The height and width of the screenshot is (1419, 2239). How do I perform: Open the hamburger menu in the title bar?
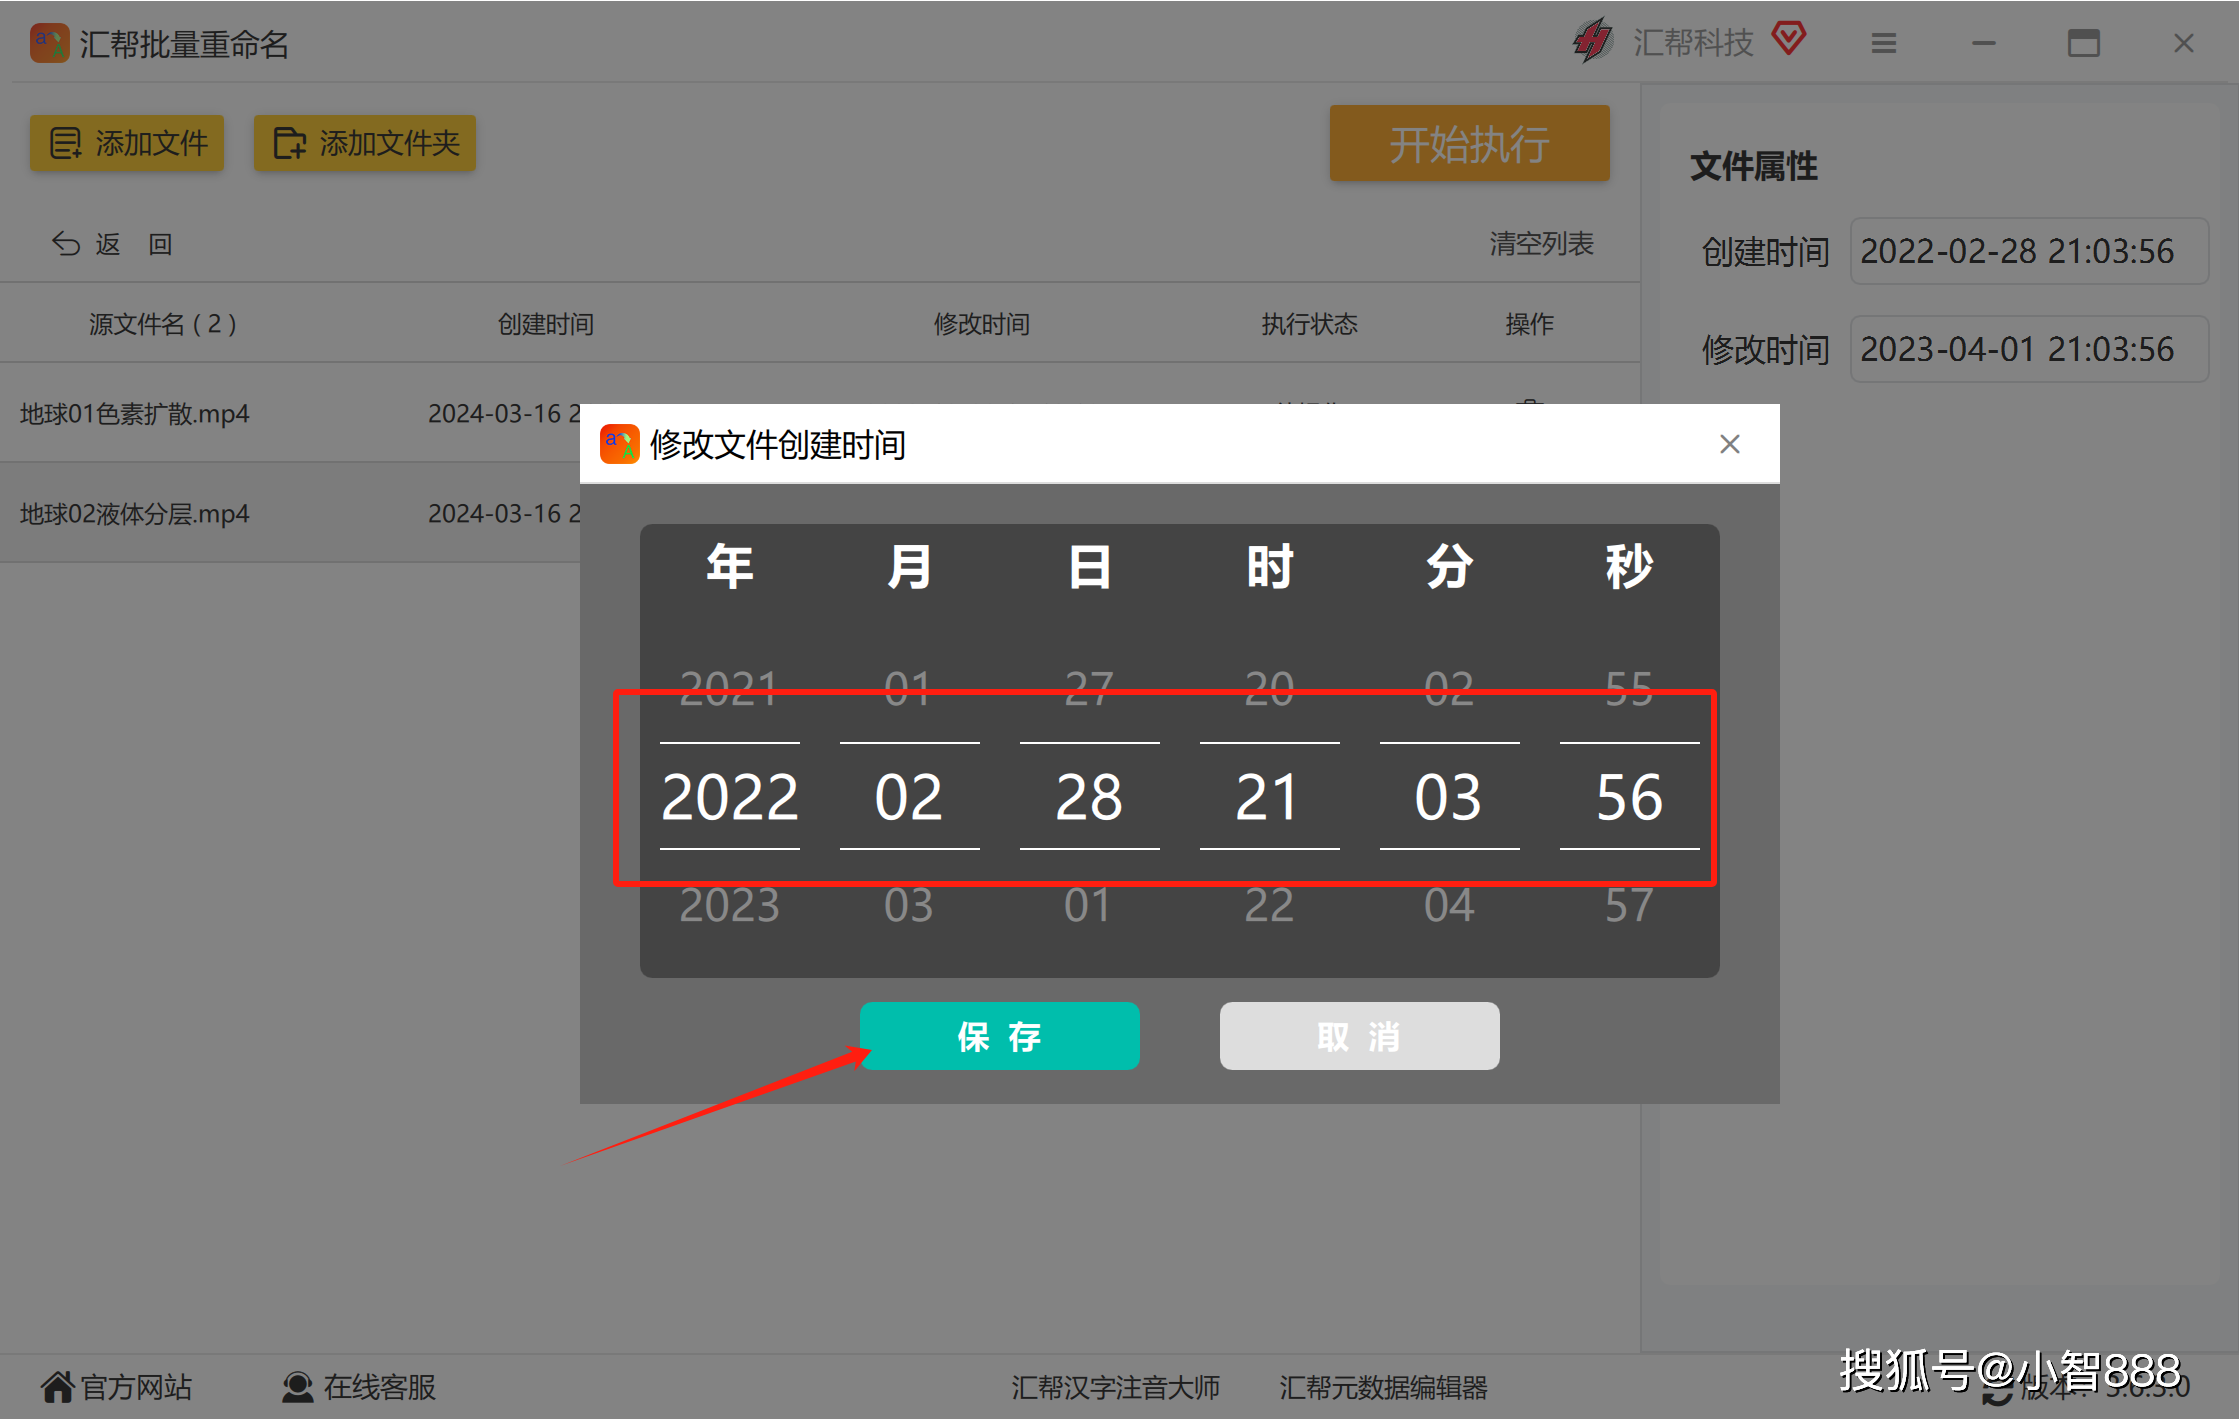click(x=1884, y=43)
